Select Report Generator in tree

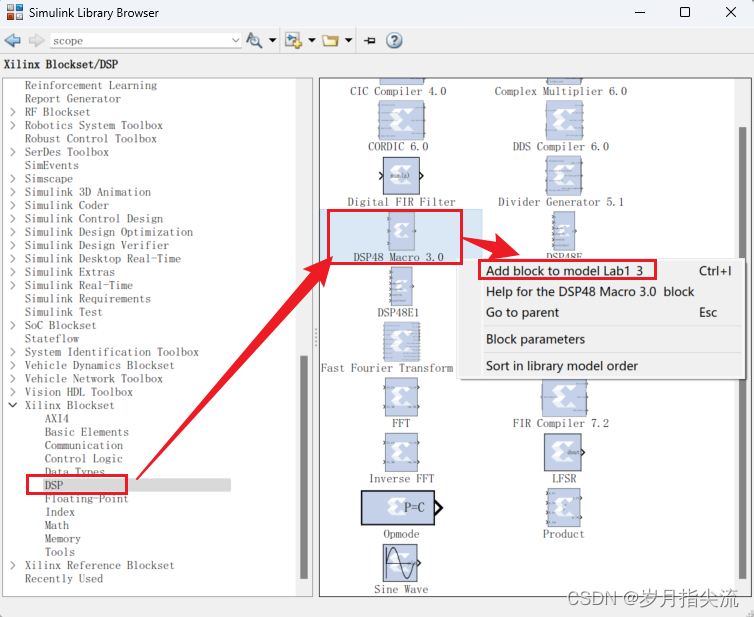point(73,99)
